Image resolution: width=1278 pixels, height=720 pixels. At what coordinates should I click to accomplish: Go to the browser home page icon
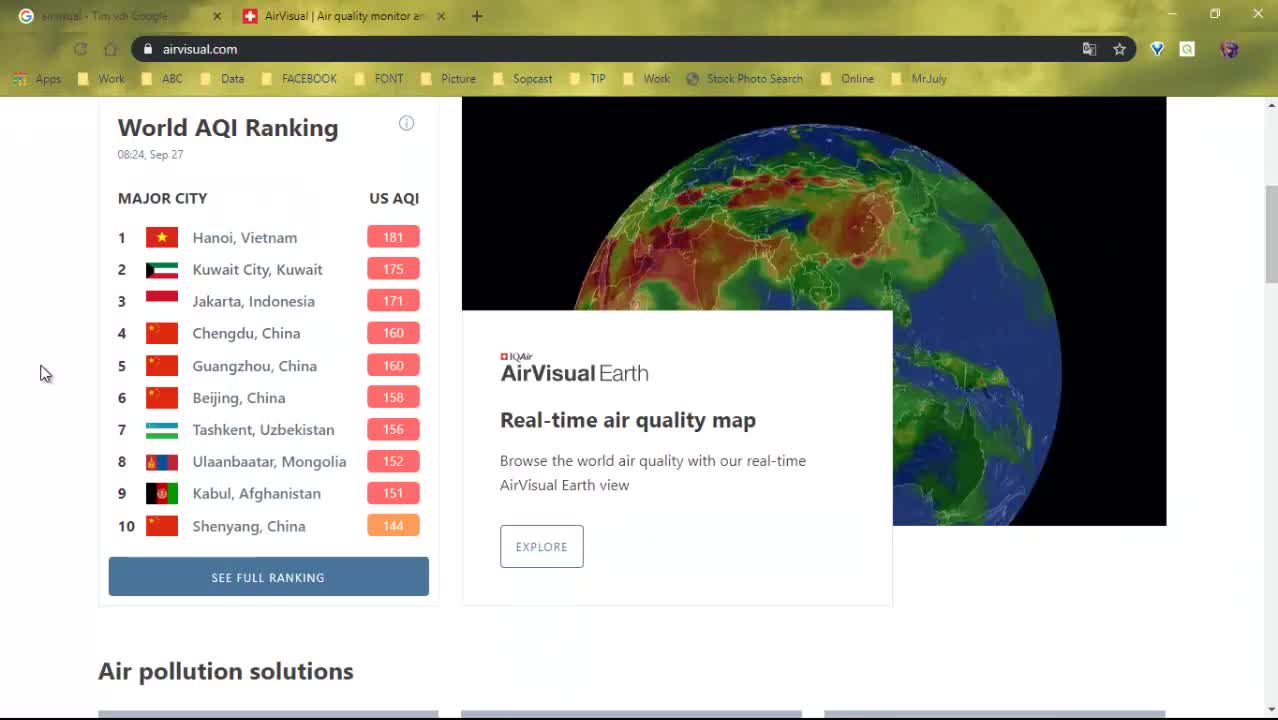110,49
